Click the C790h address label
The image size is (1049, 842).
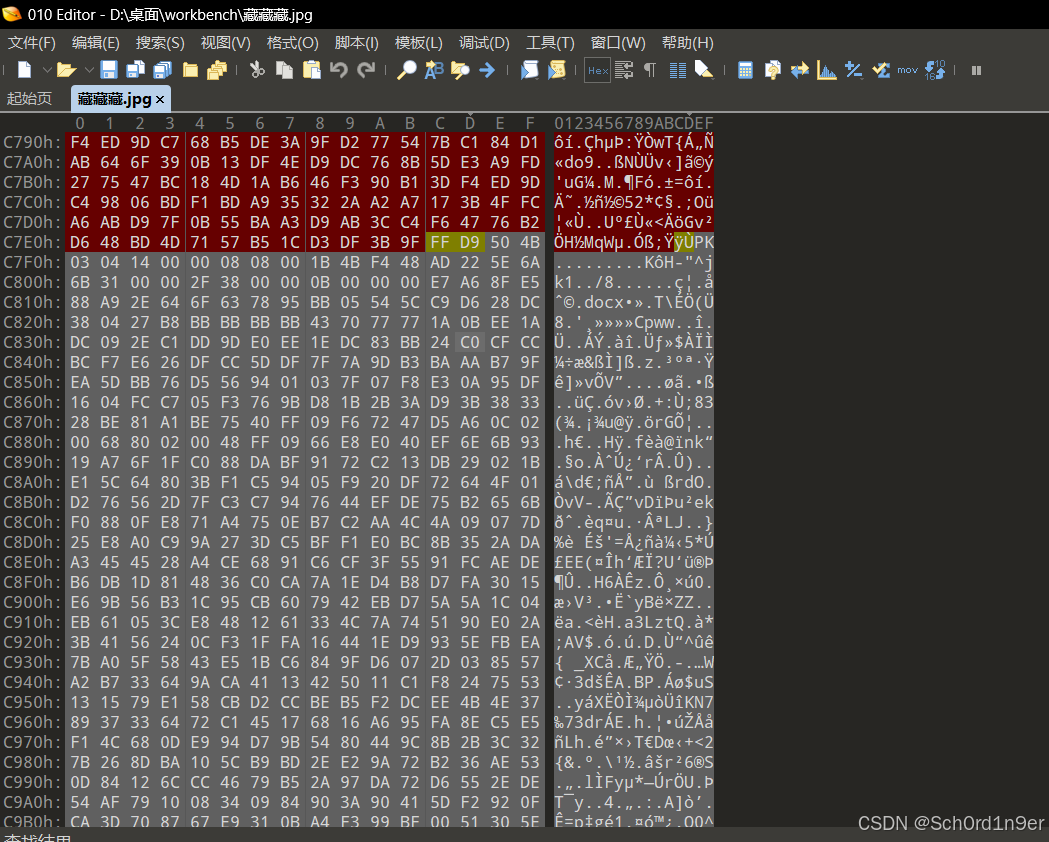[32, 142]
